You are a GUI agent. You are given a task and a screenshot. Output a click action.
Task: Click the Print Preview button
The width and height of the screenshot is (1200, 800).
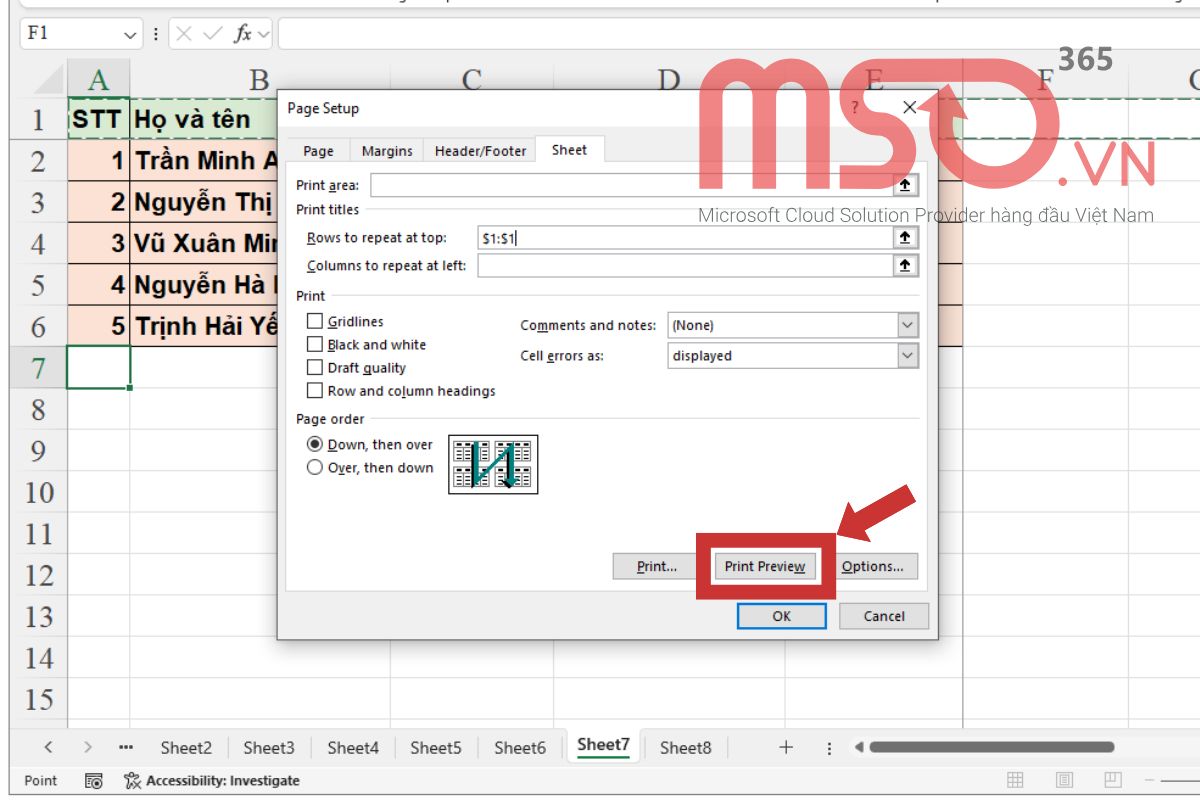tap(765, 566)
